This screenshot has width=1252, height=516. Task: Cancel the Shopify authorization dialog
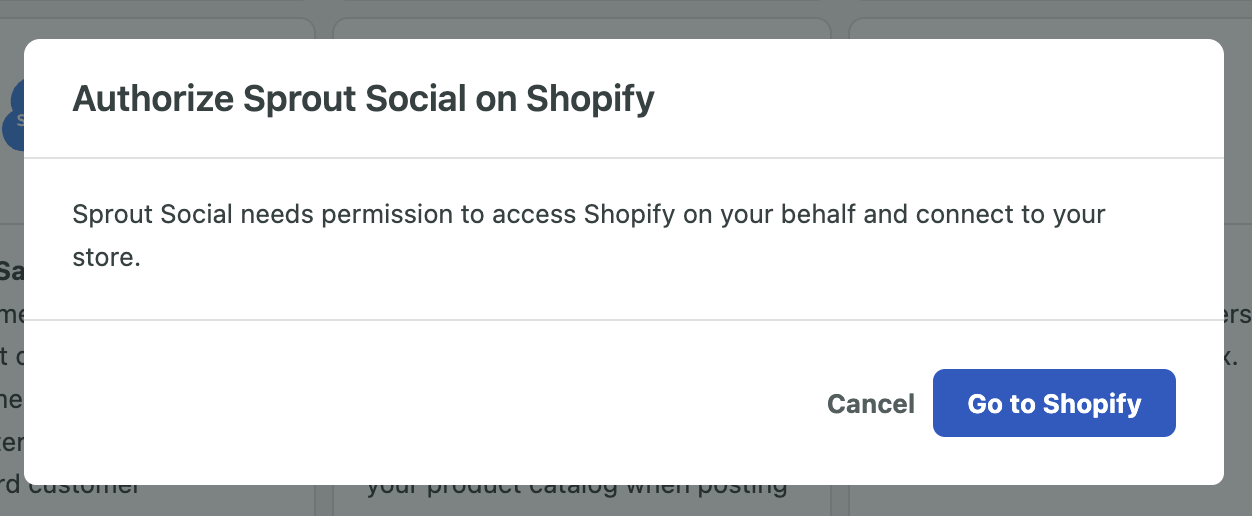pos(871,404)
